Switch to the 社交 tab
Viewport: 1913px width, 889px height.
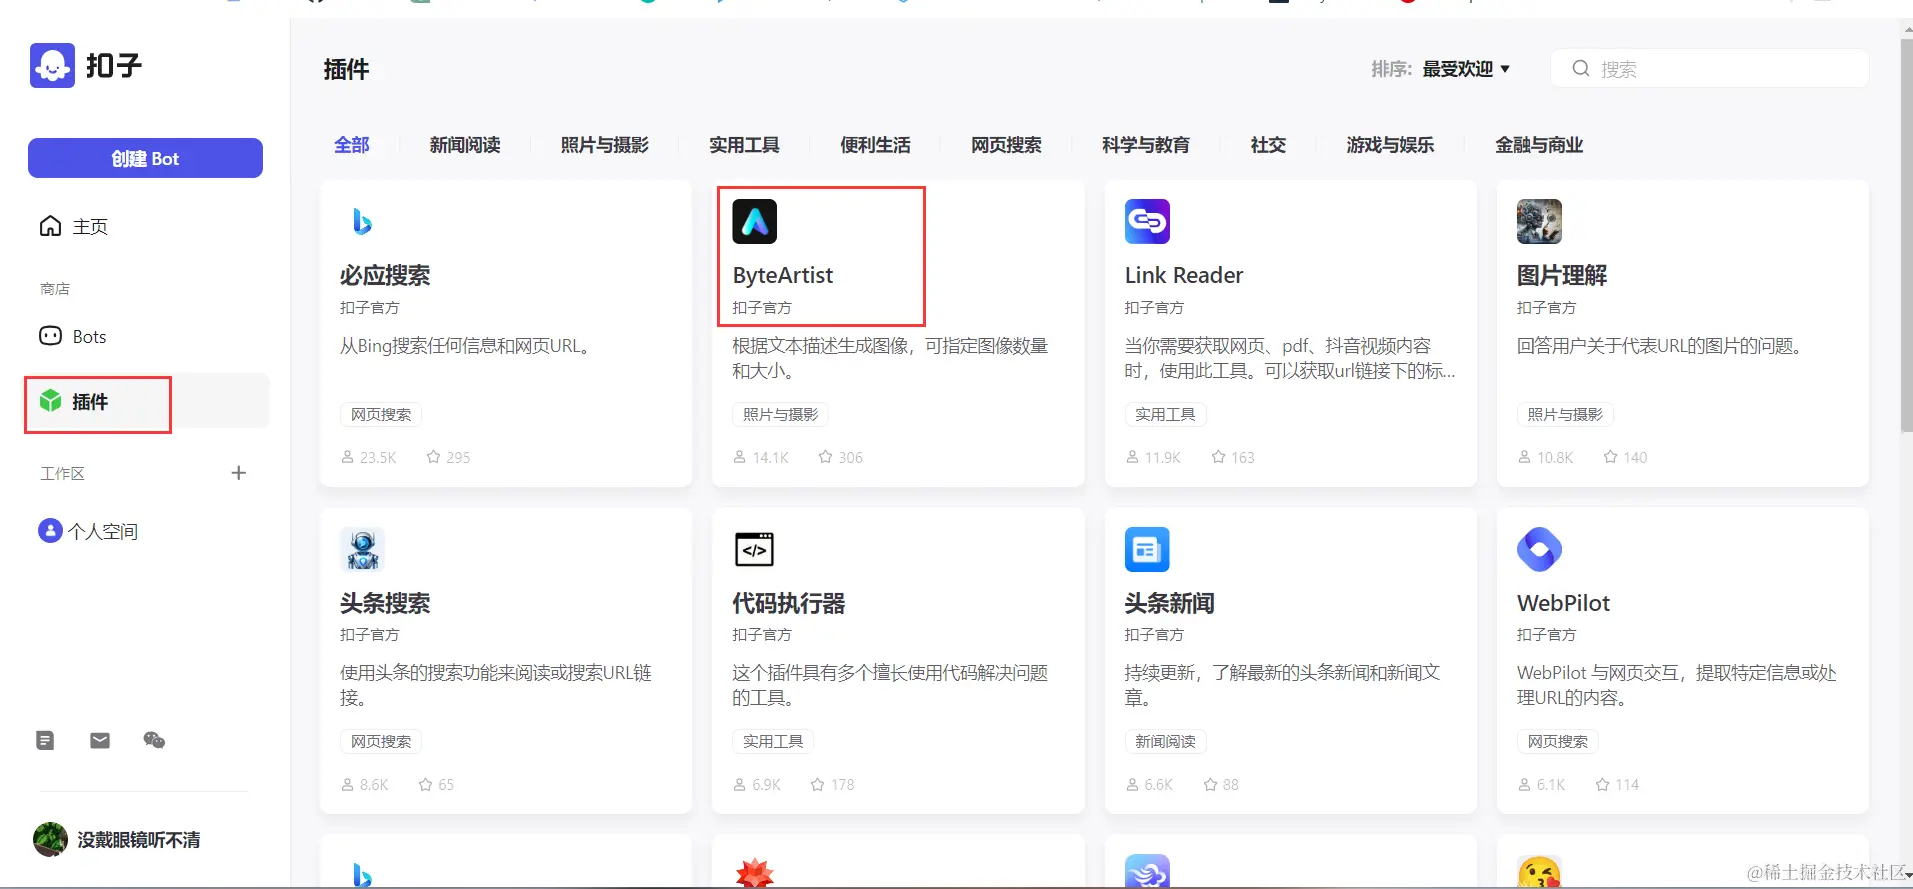point(1268,145)
